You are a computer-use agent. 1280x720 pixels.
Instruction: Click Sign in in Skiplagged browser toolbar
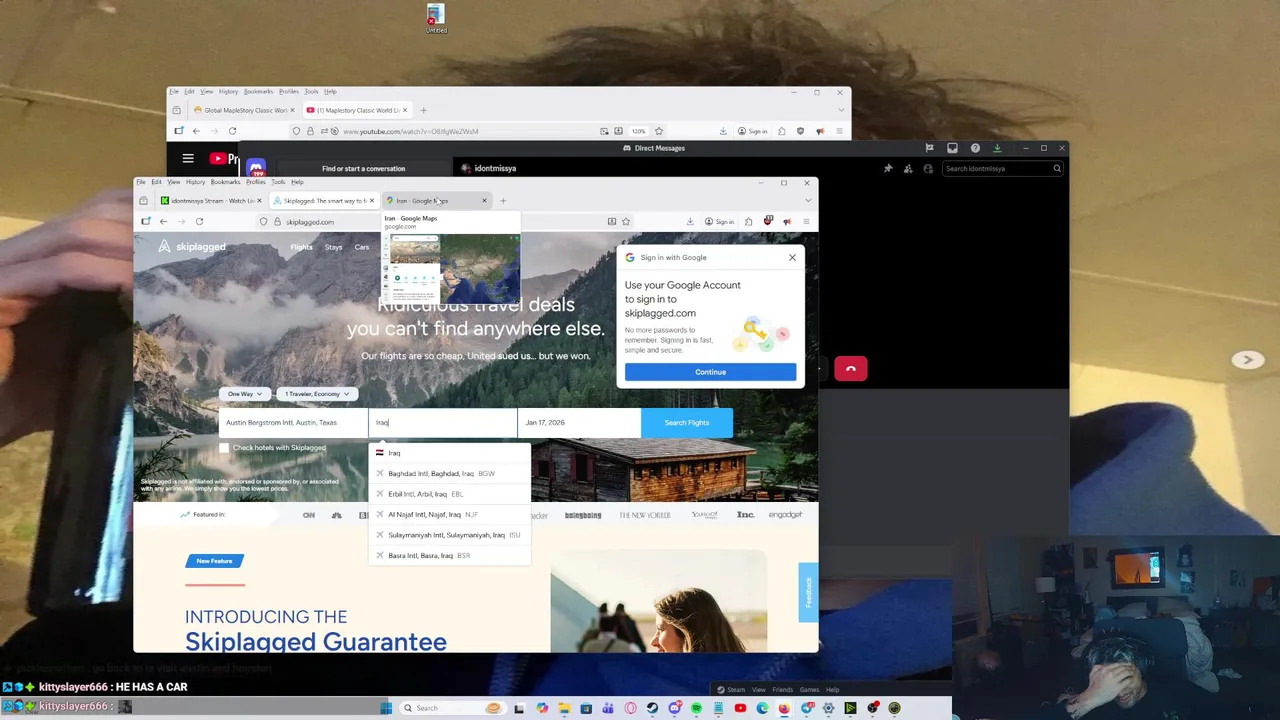point(718,221)
